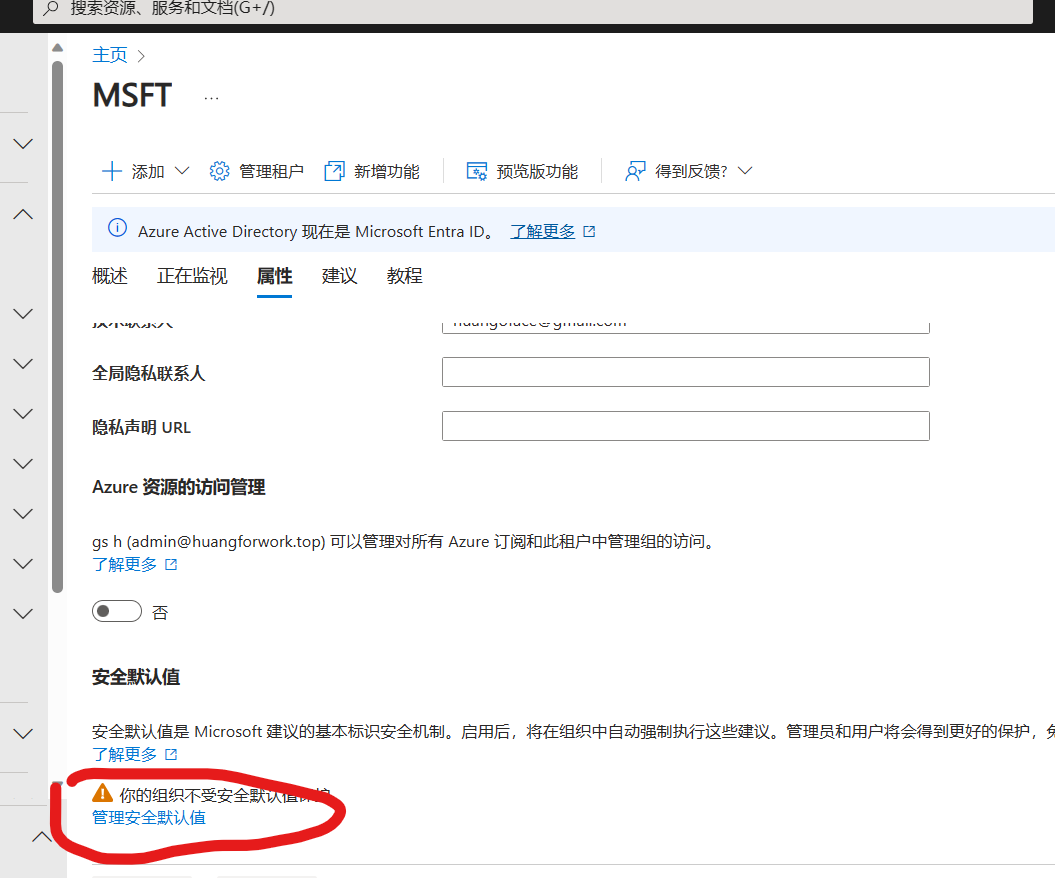The image size is (1055, 878).
Task: Click external link icon in Entra ID banner
Action: pos(589,231)
